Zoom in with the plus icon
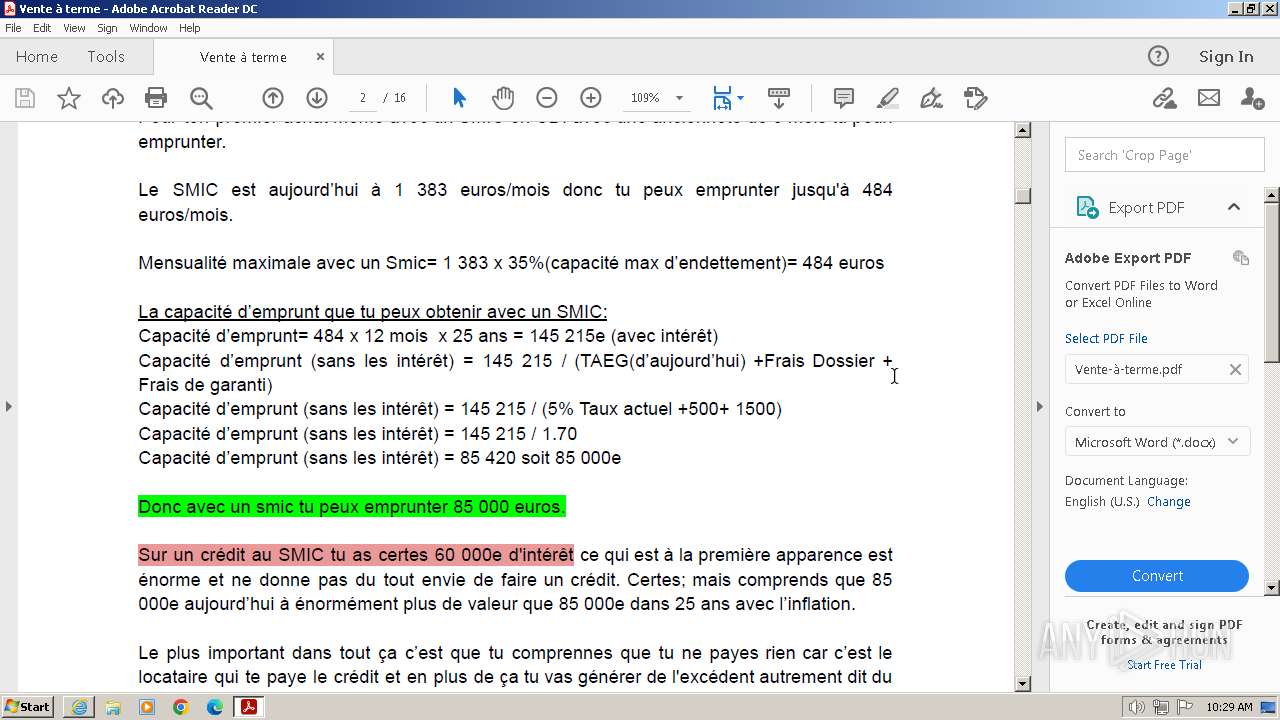1280x720 pixels. coord(591,98)
